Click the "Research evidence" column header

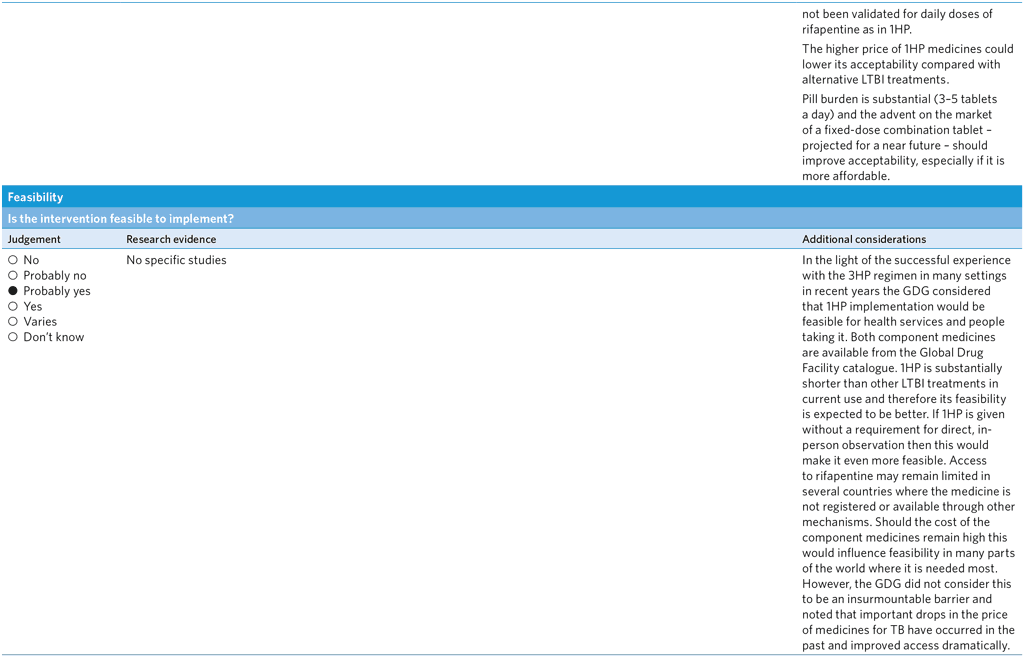(x=171, y=240)
